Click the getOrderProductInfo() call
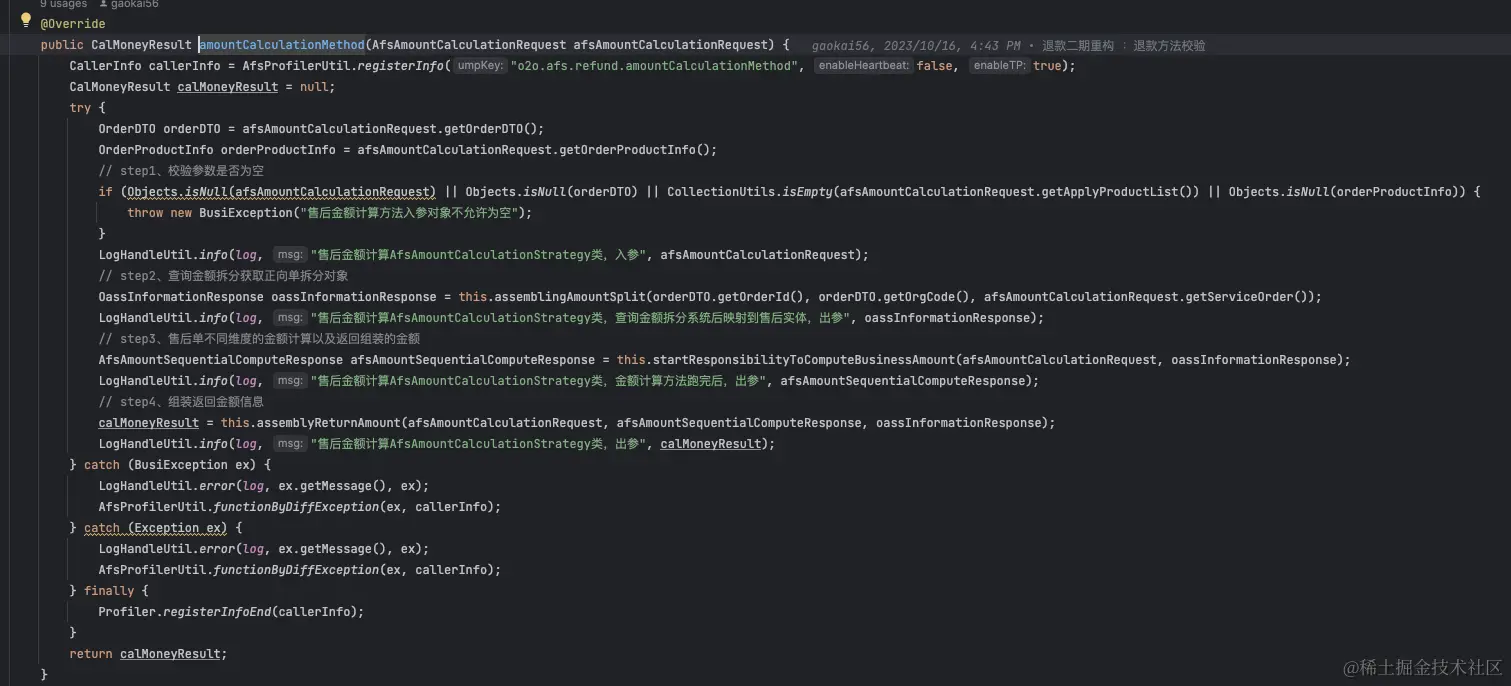Screen dimensions: 1511x686 pos(635,150)
